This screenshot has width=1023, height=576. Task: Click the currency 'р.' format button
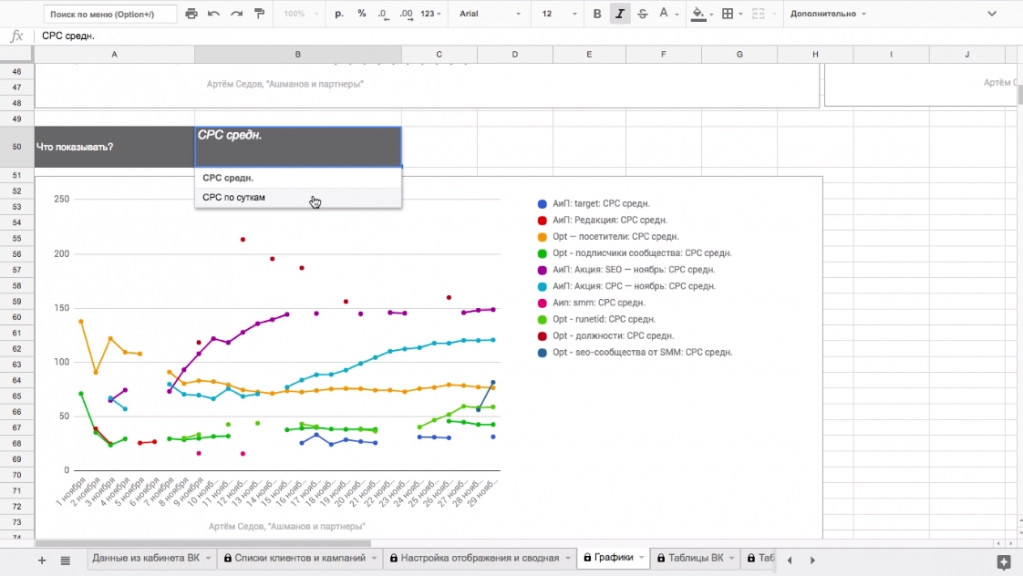coord(339,14)
